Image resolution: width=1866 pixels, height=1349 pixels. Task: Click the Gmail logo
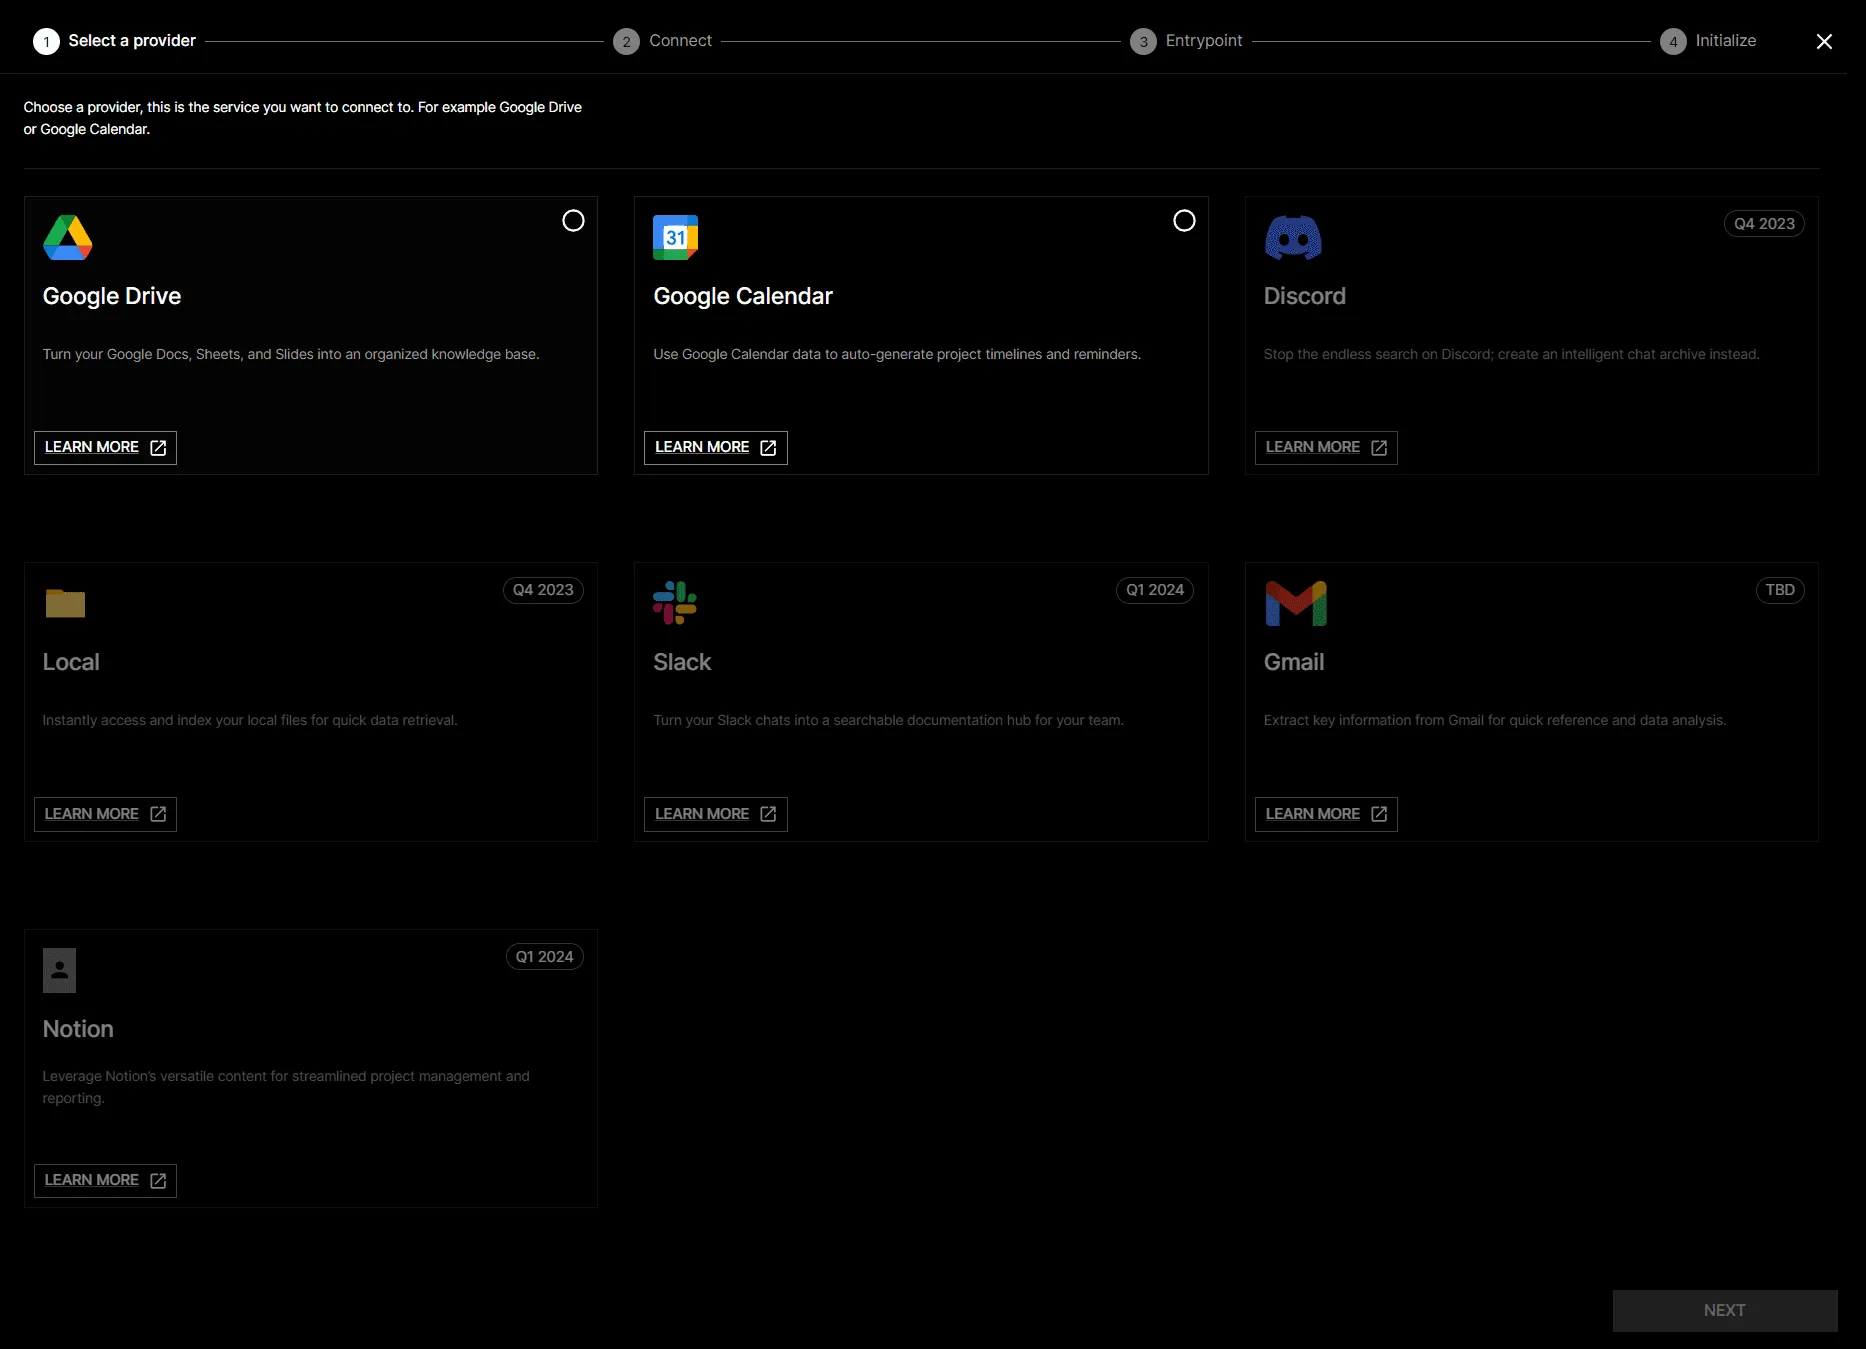point(1295,603)
